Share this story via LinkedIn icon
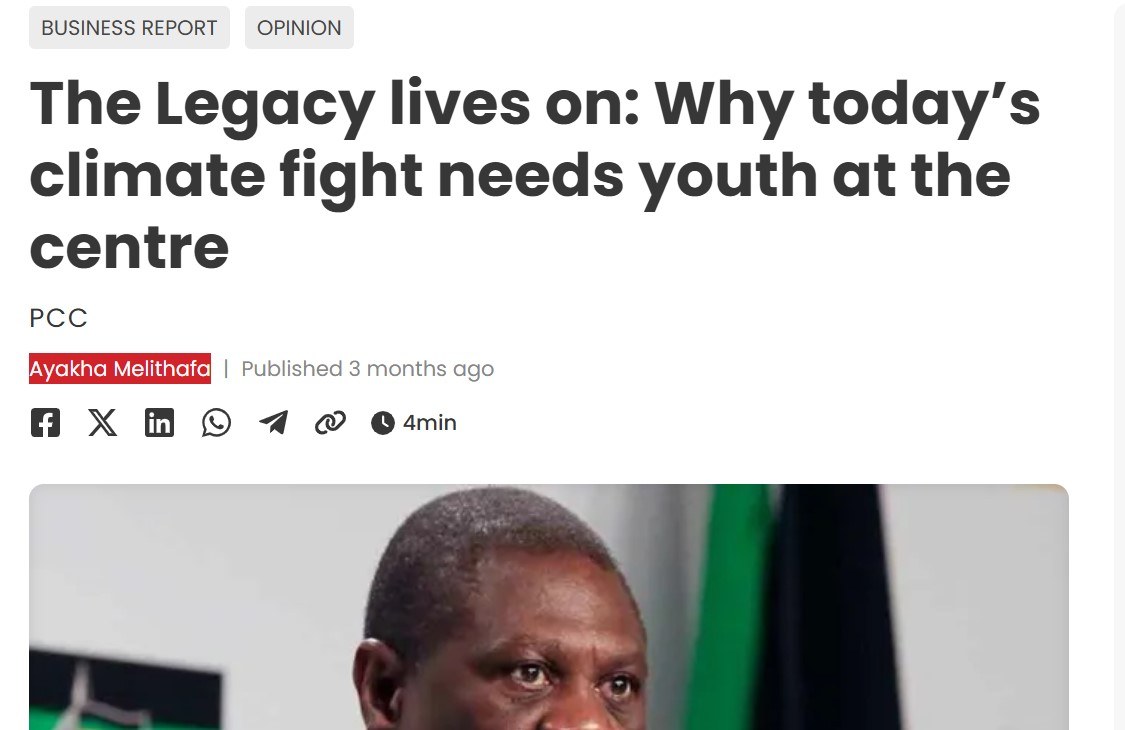1125x730 pixels. click(x=159, y=423)
